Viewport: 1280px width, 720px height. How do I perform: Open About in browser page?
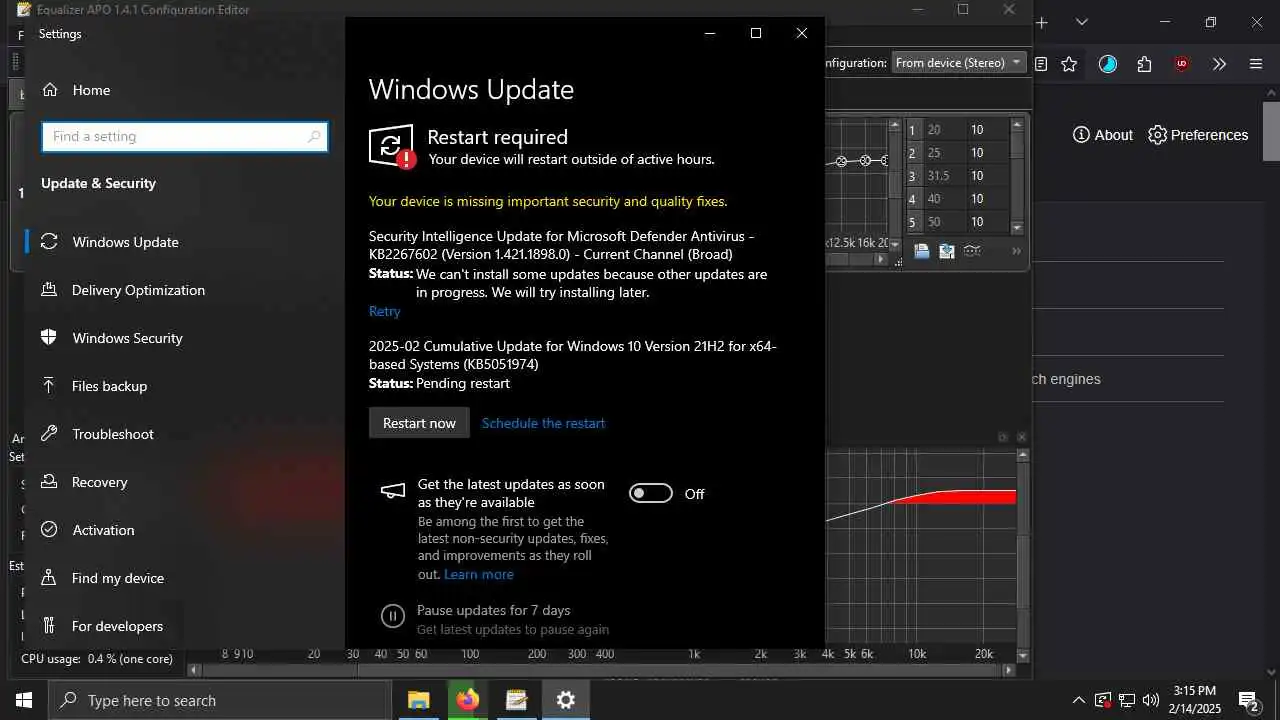coord(1103,135)
